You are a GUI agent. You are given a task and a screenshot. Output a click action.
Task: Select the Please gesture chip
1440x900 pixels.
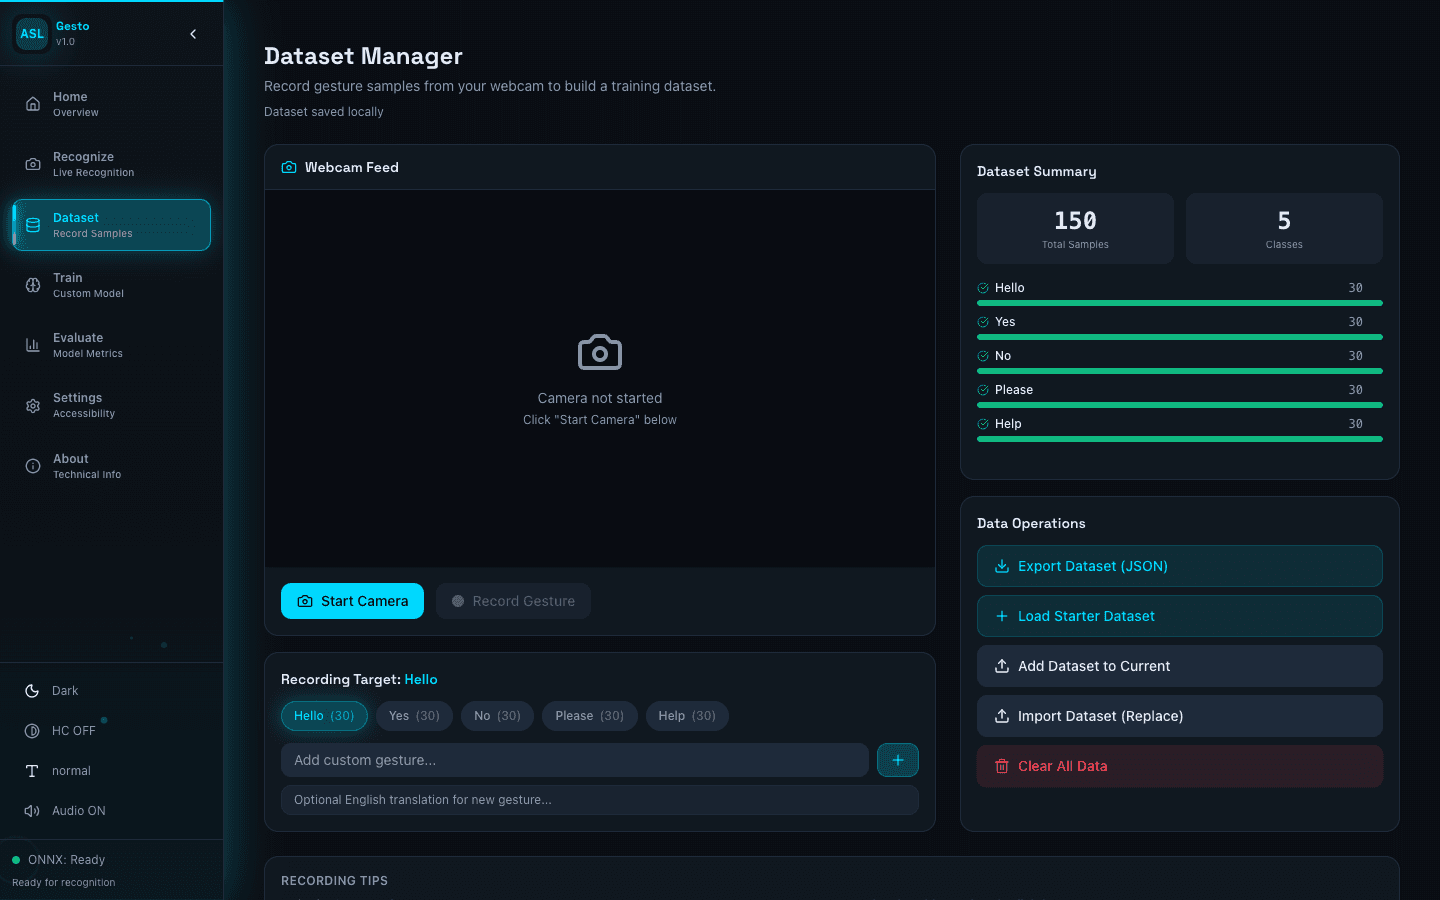(x=589, y=716)
